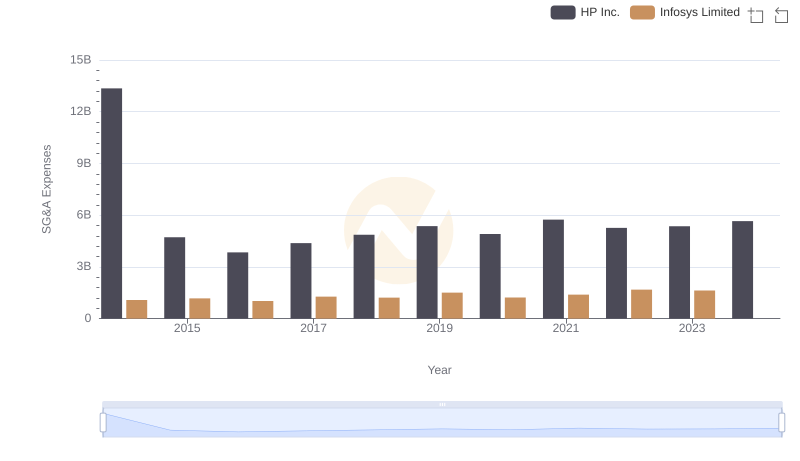Click the HP Inc. bar for 2015

point(174,278)
